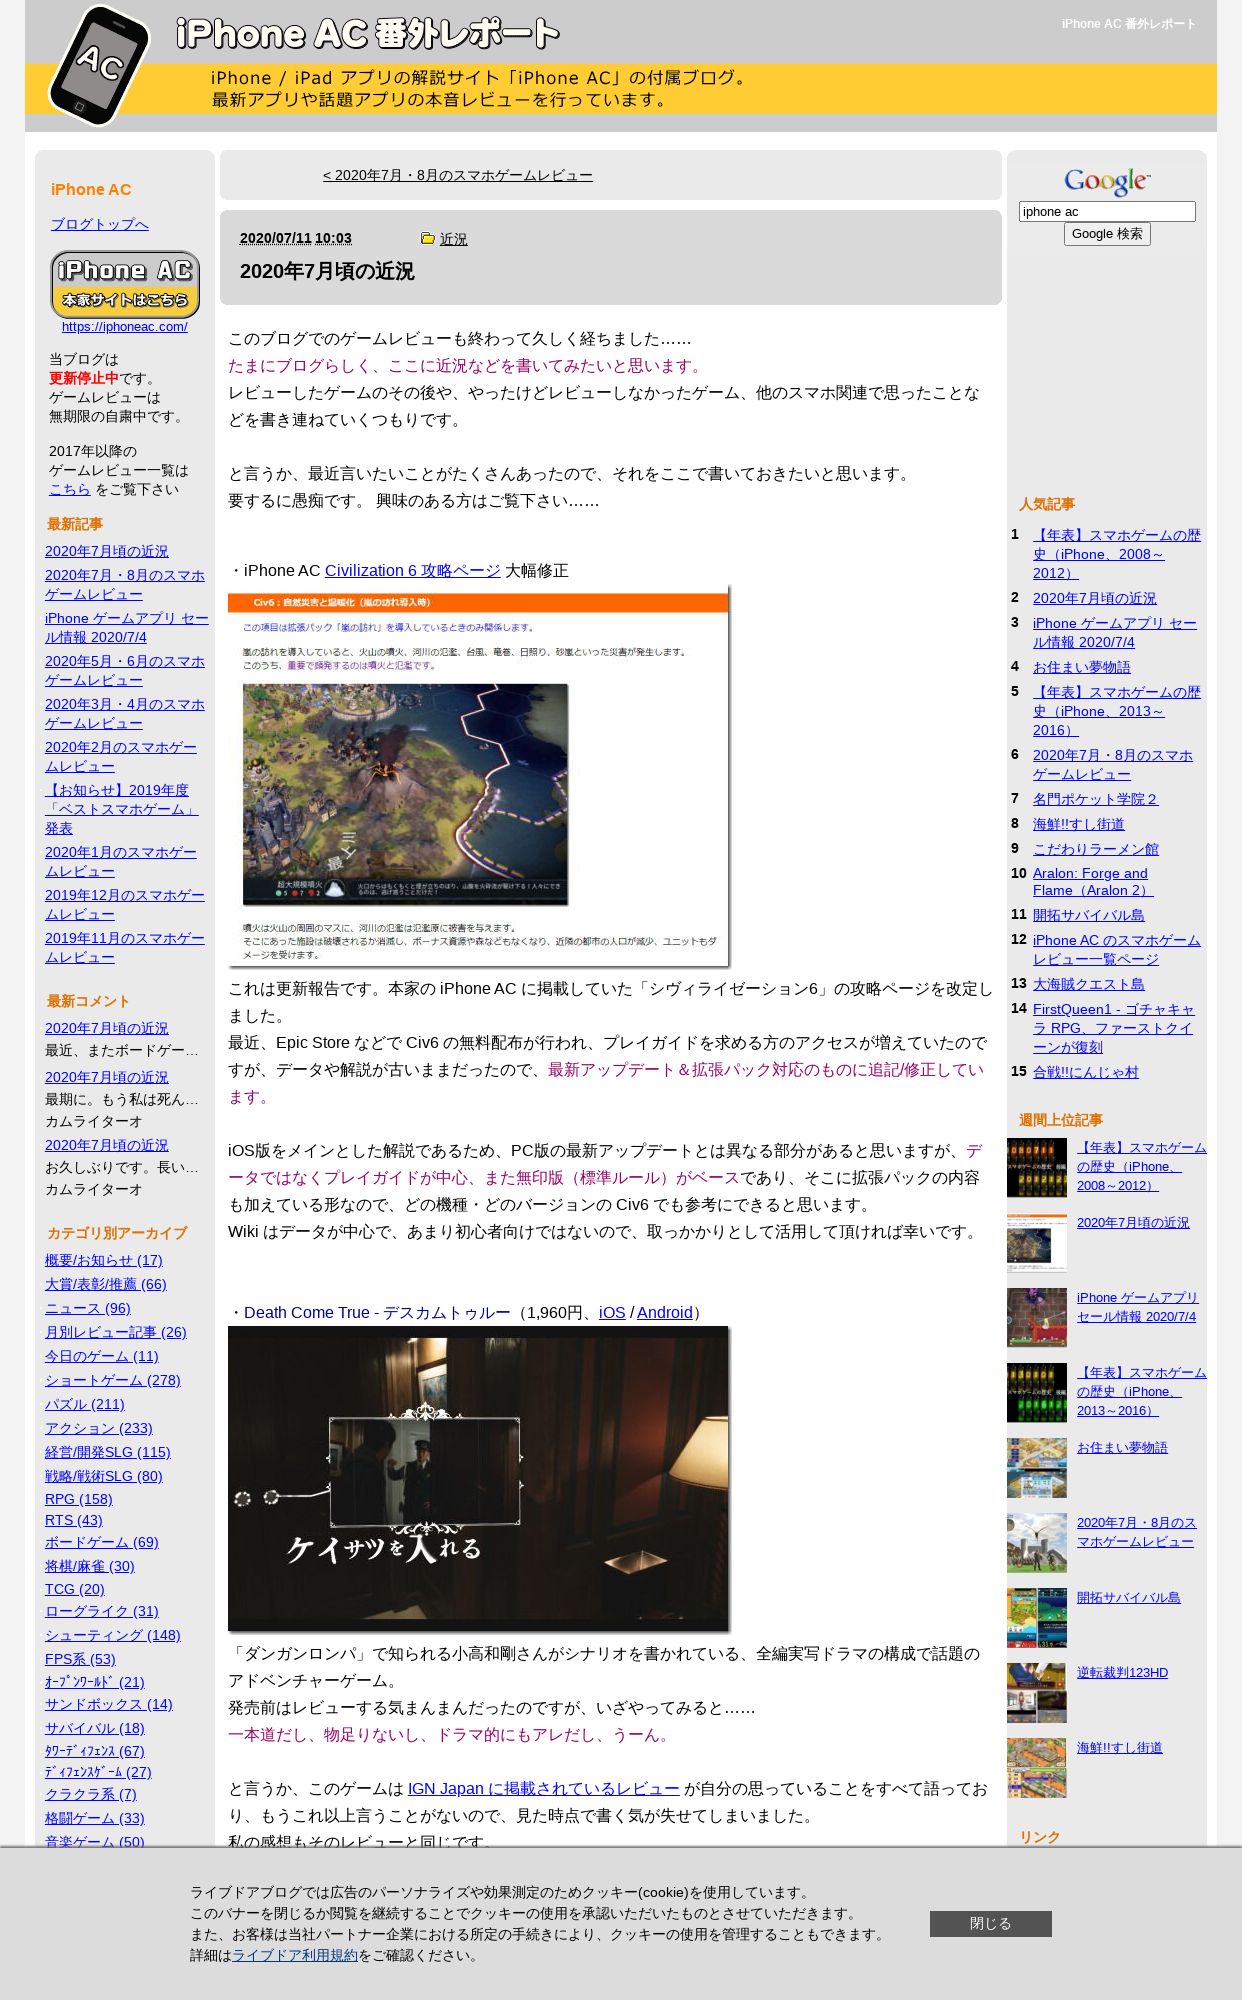Click weekly thumbnail for 海鮮!!すし街道
Viewport: 1242px width, 2000px height.
[x=1036, y=1768]
